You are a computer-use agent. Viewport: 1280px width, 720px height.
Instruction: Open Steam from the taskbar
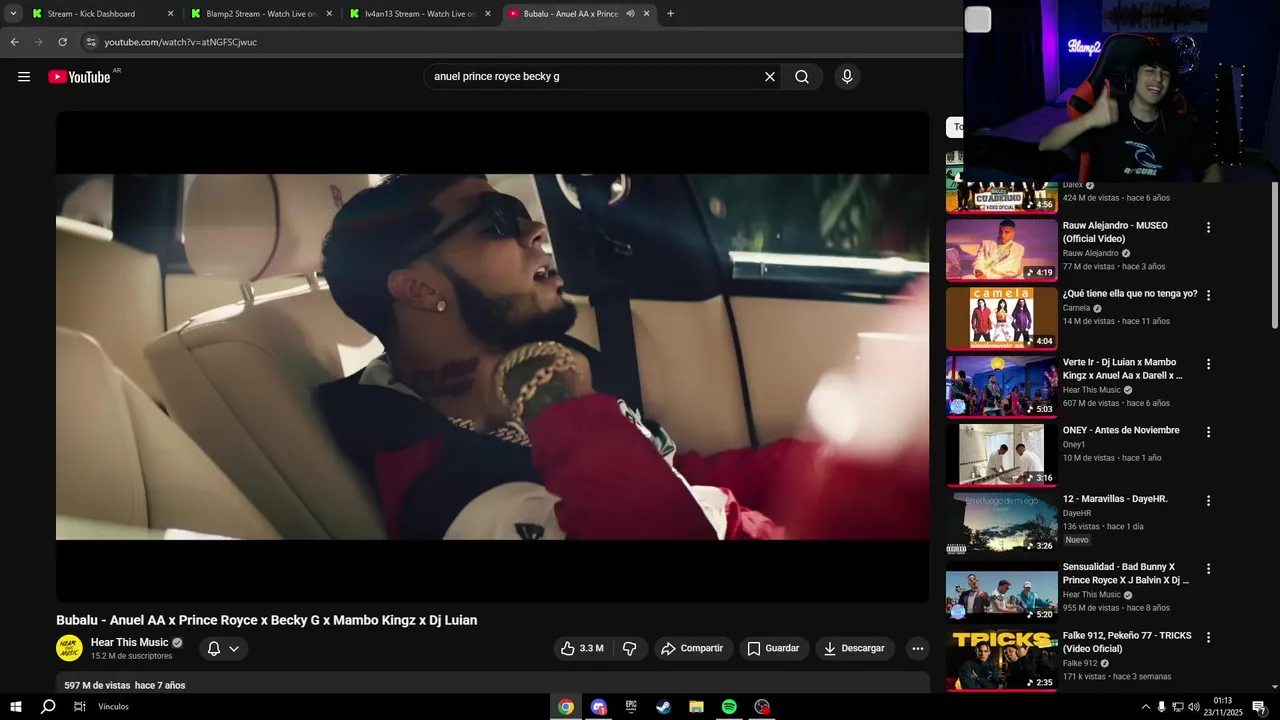pyautogui.click(x=664, y=707)
